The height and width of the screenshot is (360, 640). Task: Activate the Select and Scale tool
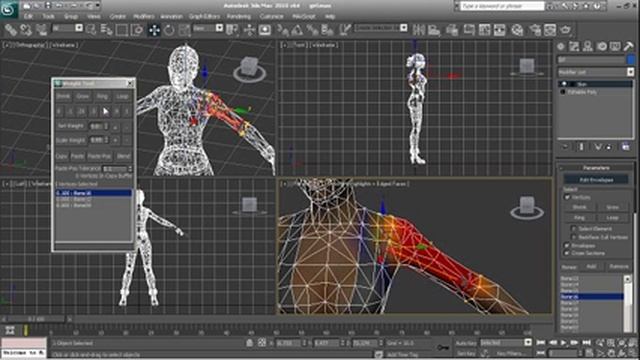click(184, 29)
